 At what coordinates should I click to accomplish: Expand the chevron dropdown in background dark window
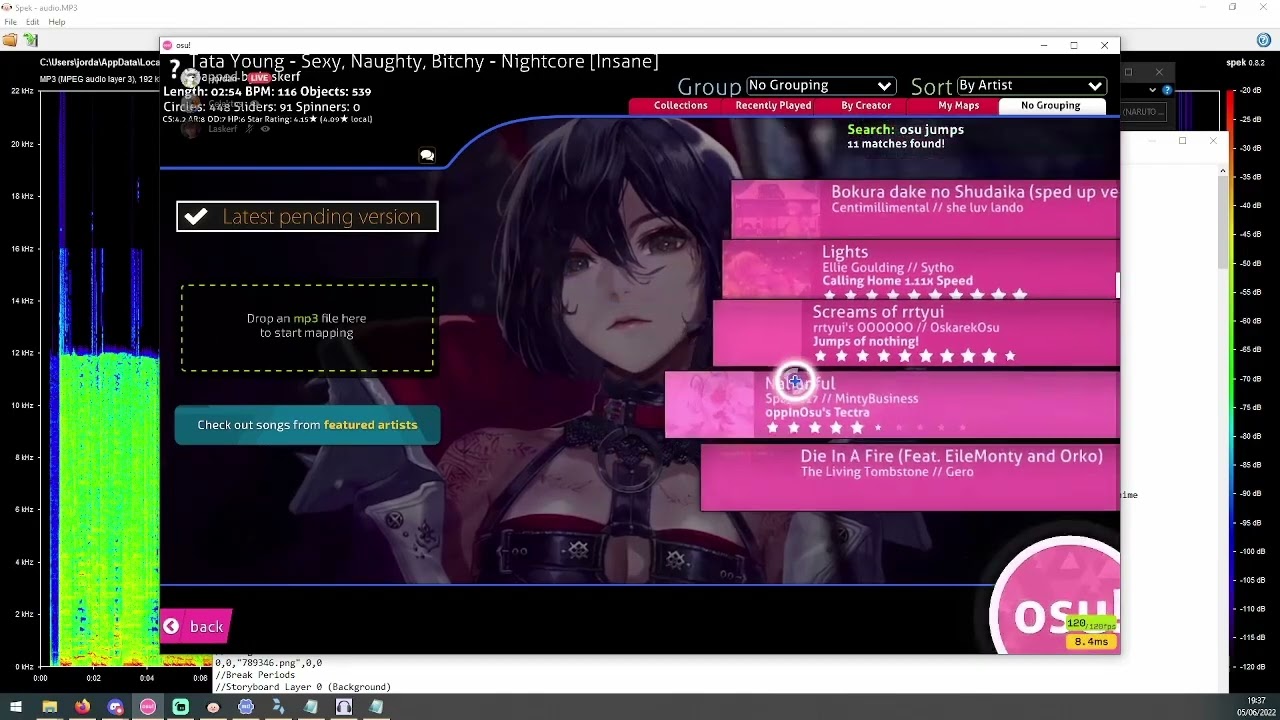pos(1151,90)
